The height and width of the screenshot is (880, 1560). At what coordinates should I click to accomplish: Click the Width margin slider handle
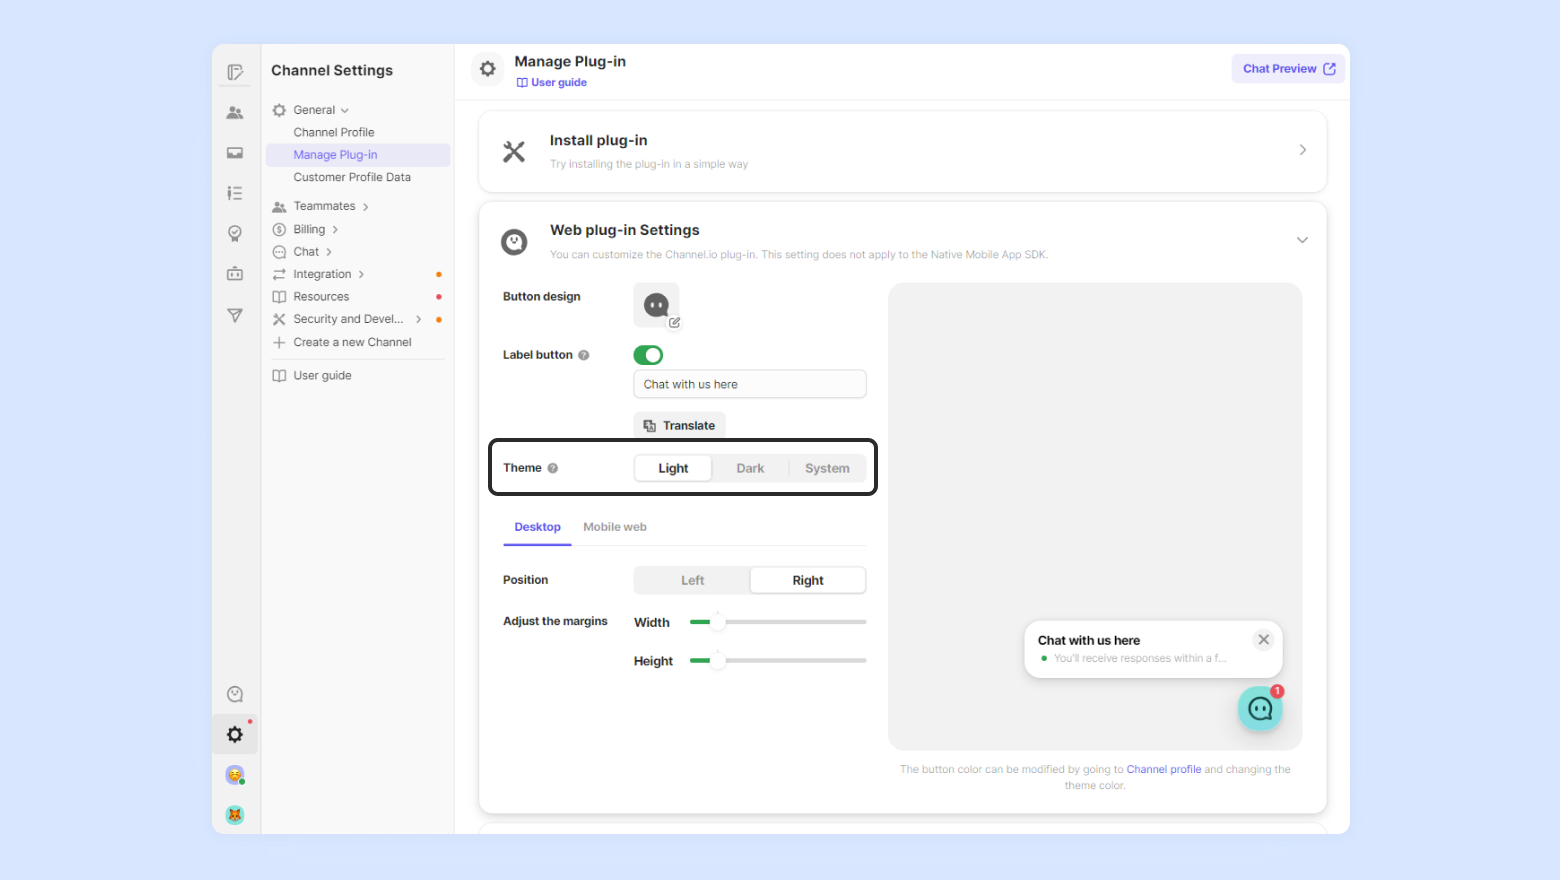pyautogui.click(x=717, y=622)
